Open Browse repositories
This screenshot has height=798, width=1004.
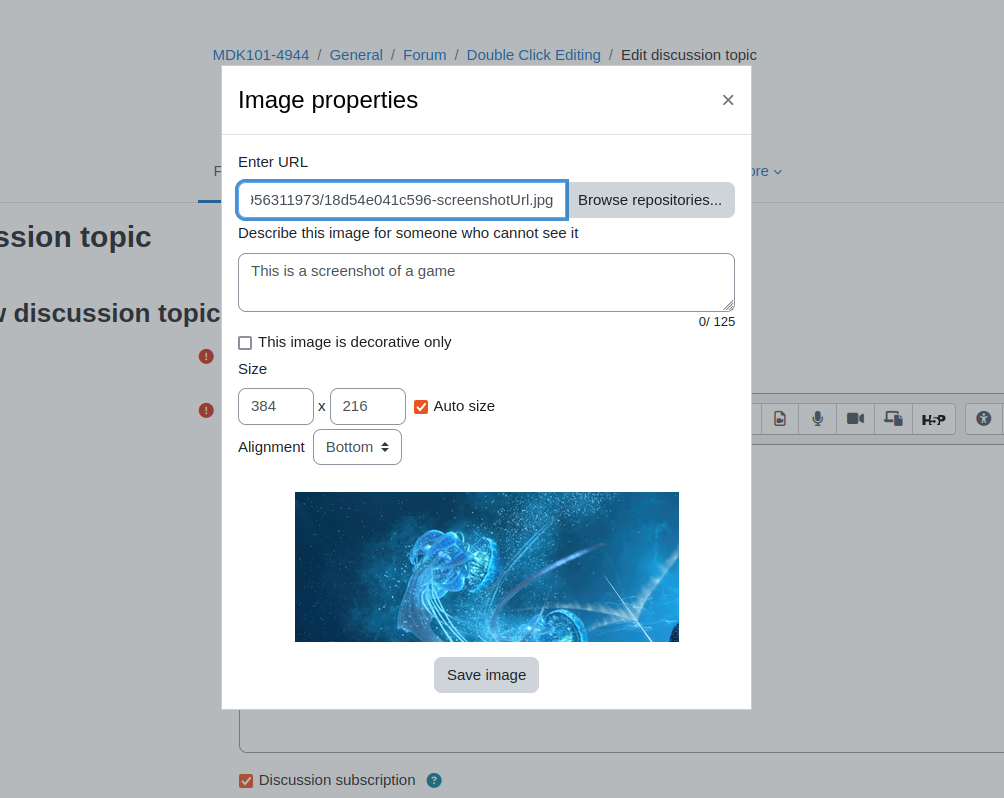click(650, 200)
